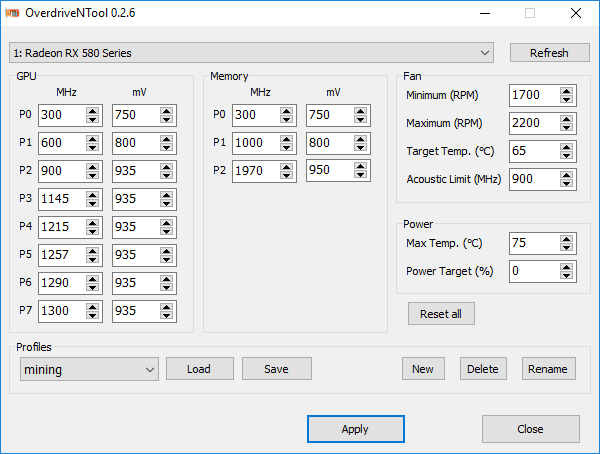Viewport: 600px width, 454px height.
Task: Decrease GPU P7 mV with down arrow
Action: 166,315
